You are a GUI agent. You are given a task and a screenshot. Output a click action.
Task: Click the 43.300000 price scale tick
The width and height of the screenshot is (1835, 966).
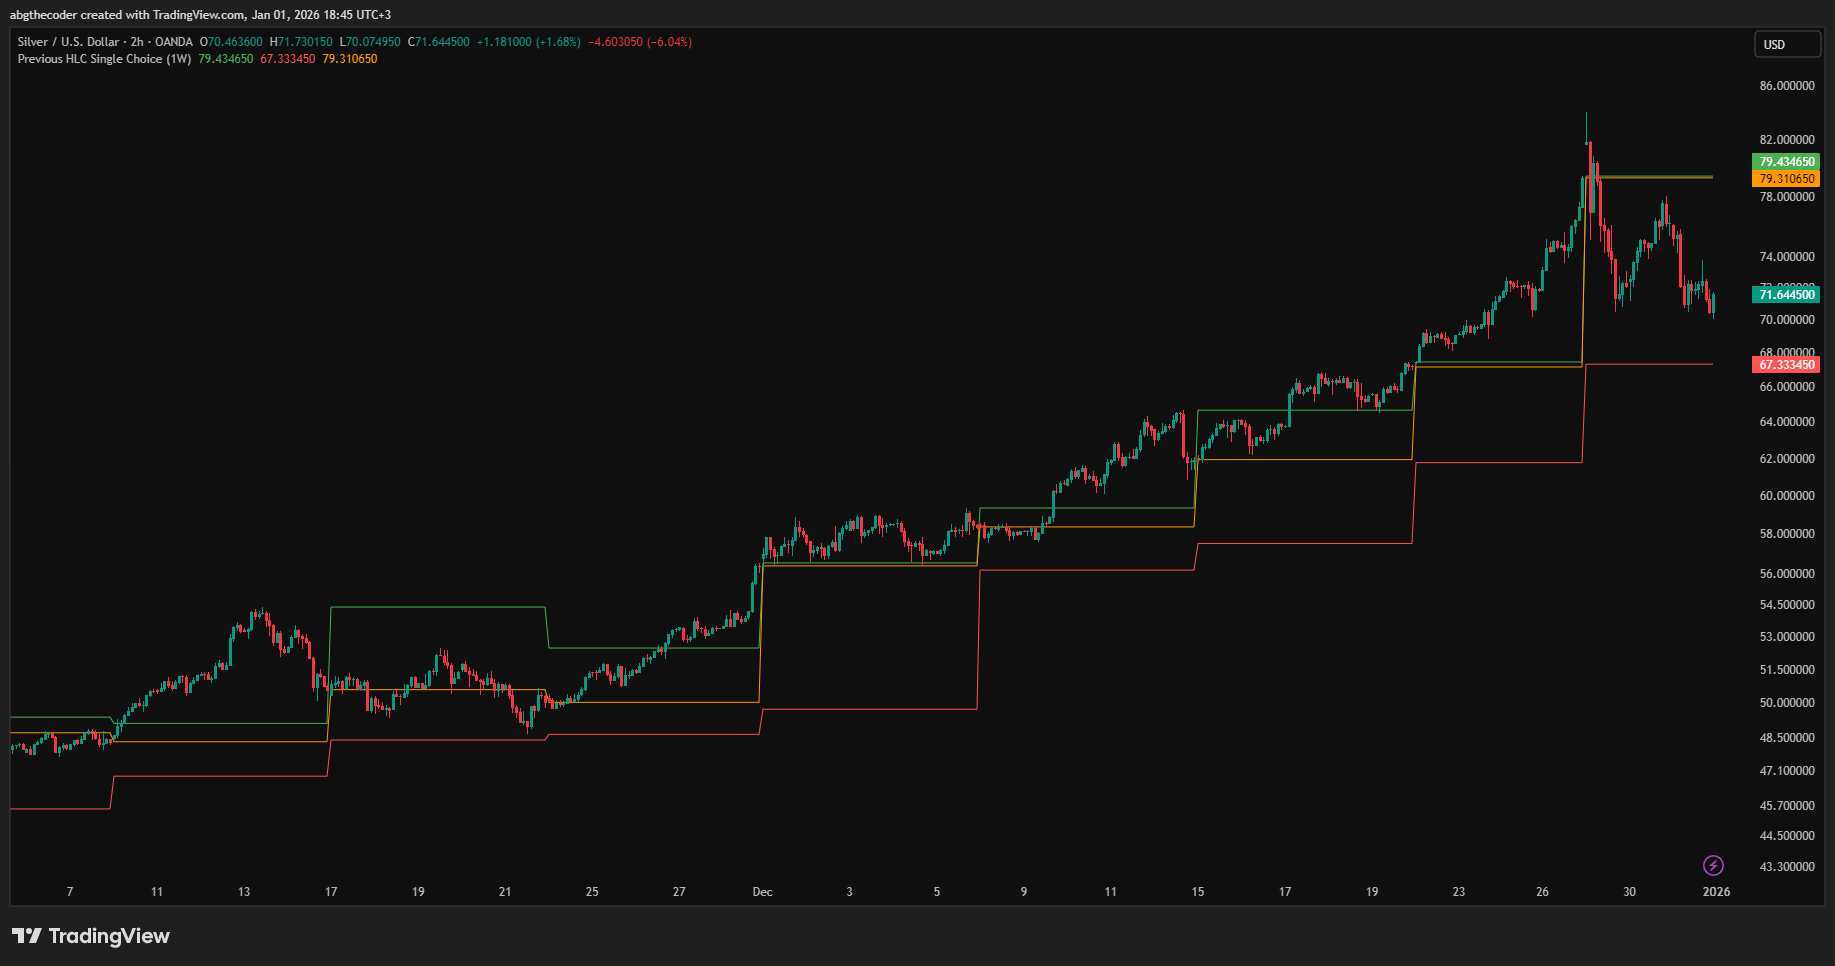click(x=1787, y=867)
